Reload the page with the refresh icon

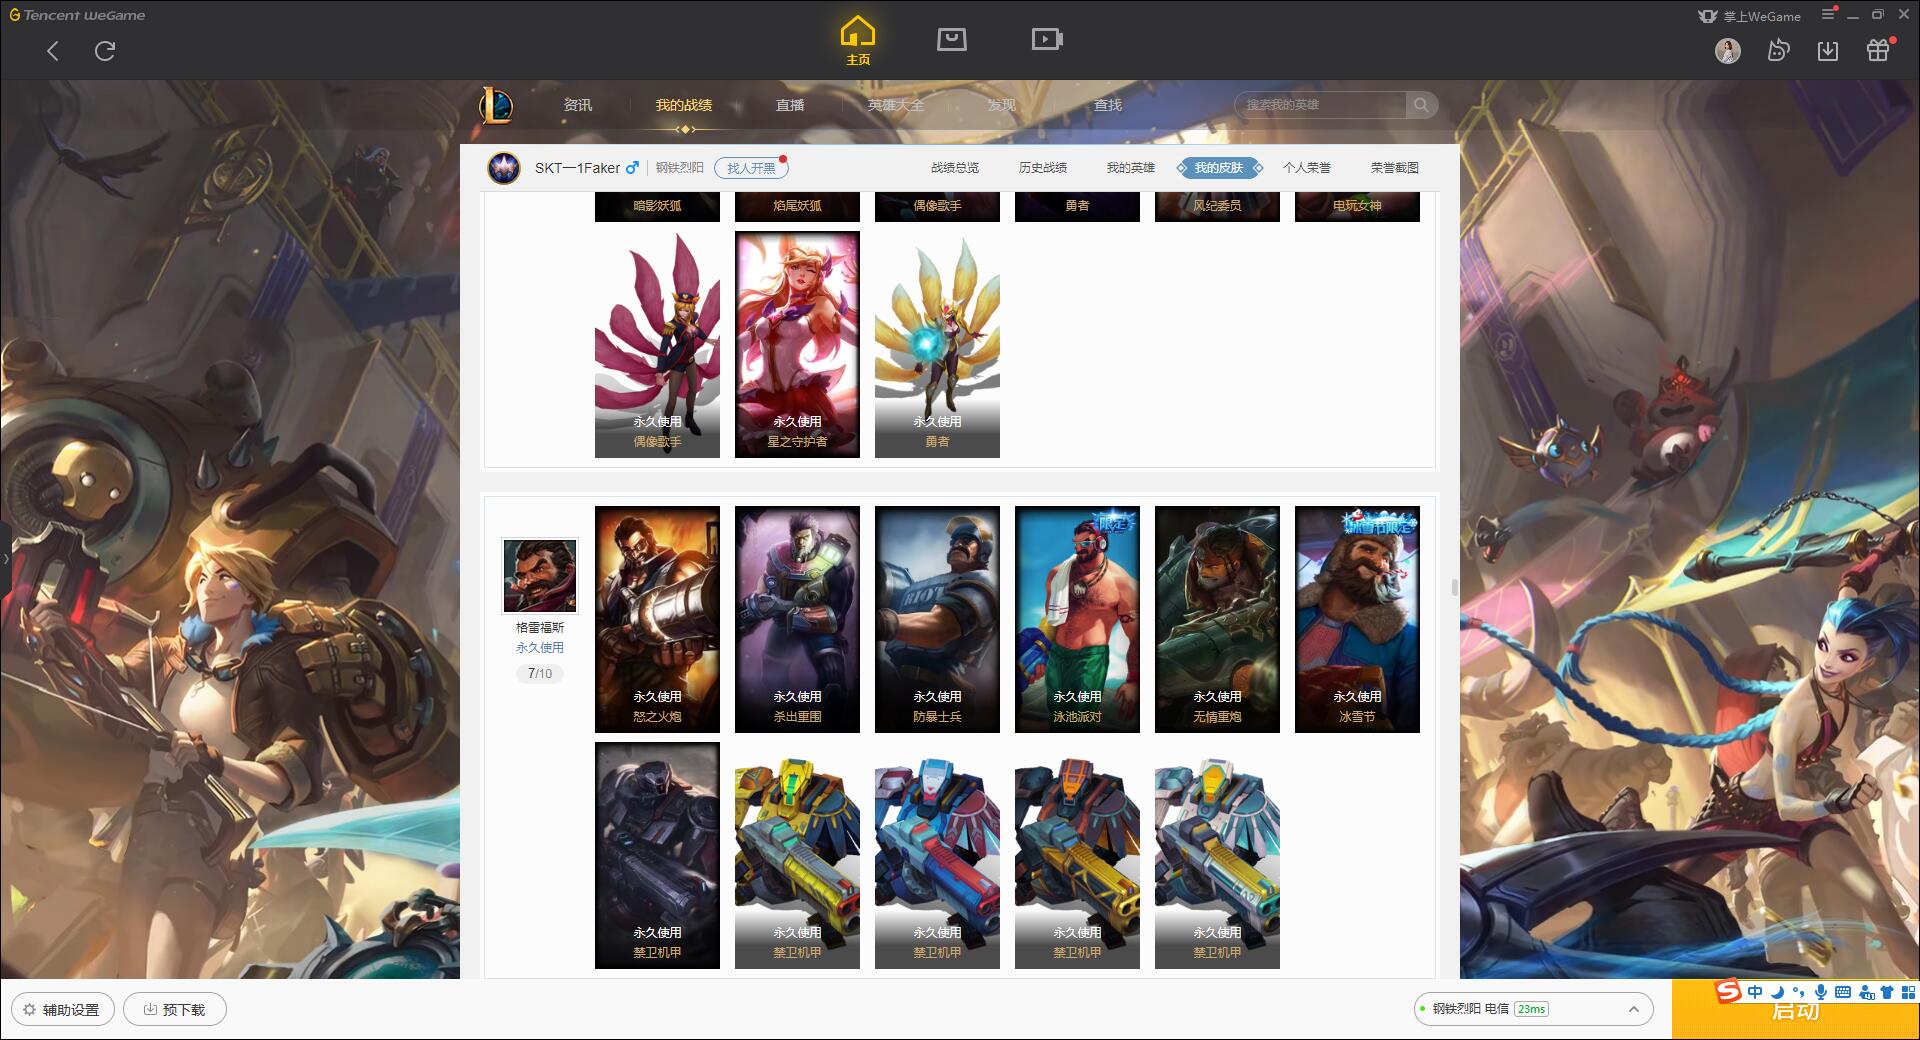point(105,51)
